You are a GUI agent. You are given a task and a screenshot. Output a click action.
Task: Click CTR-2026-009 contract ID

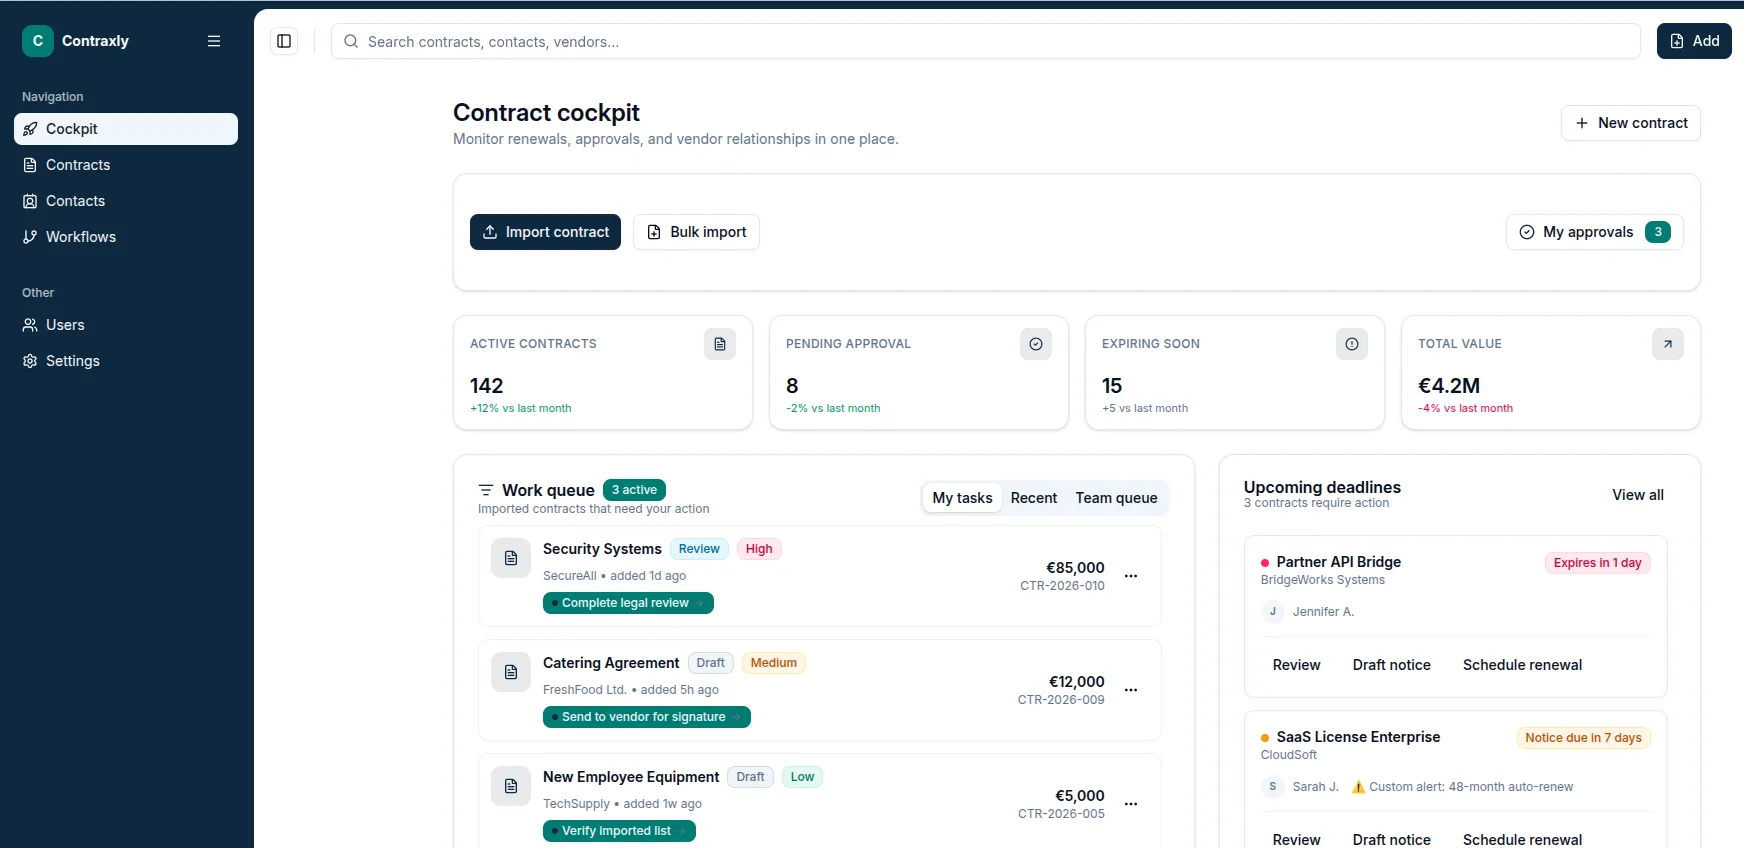tap(1061, 700)
